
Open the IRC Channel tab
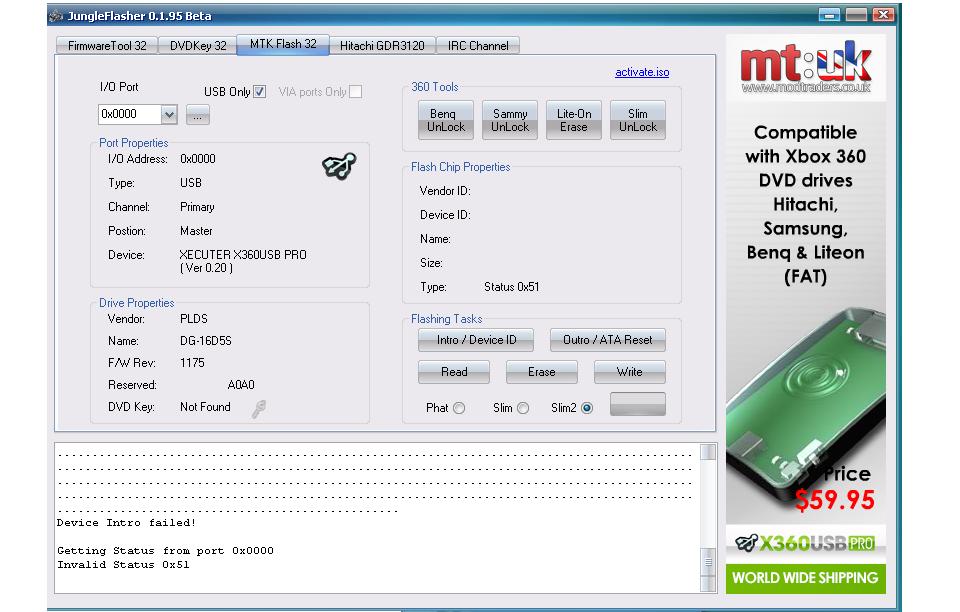(478, 46)
